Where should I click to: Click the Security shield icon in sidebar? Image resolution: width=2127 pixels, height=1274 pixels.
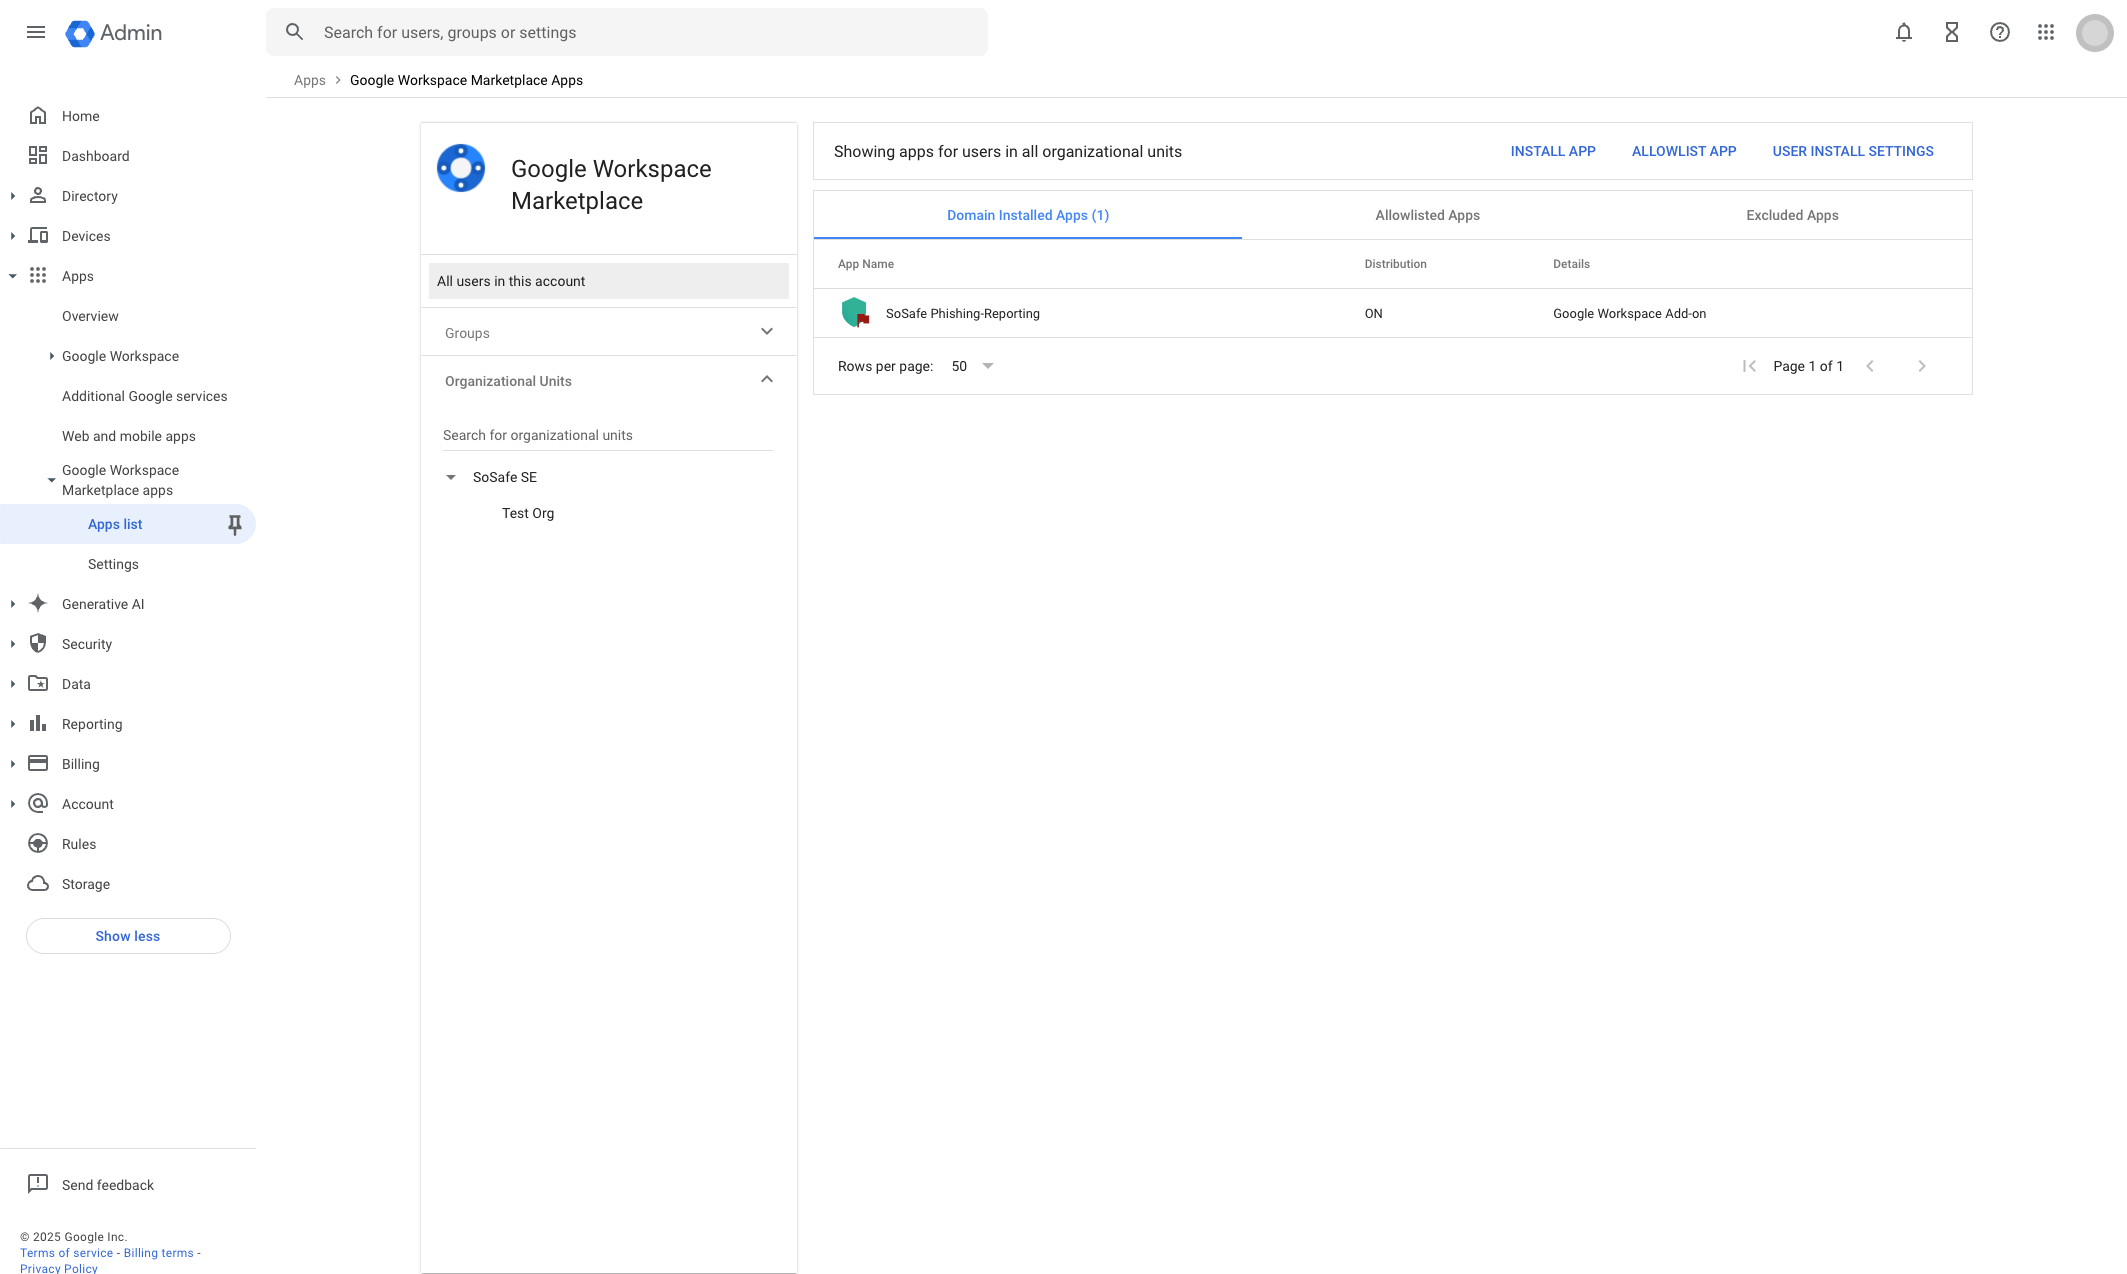[x=38, y=643]
